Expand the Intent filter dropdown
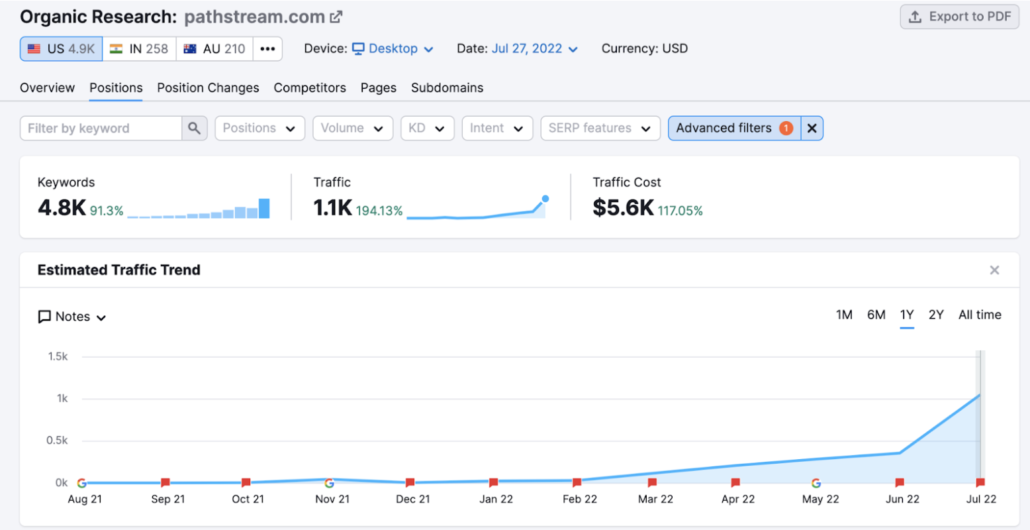Viewport: 1030px width, 530px height. (497, 128)
